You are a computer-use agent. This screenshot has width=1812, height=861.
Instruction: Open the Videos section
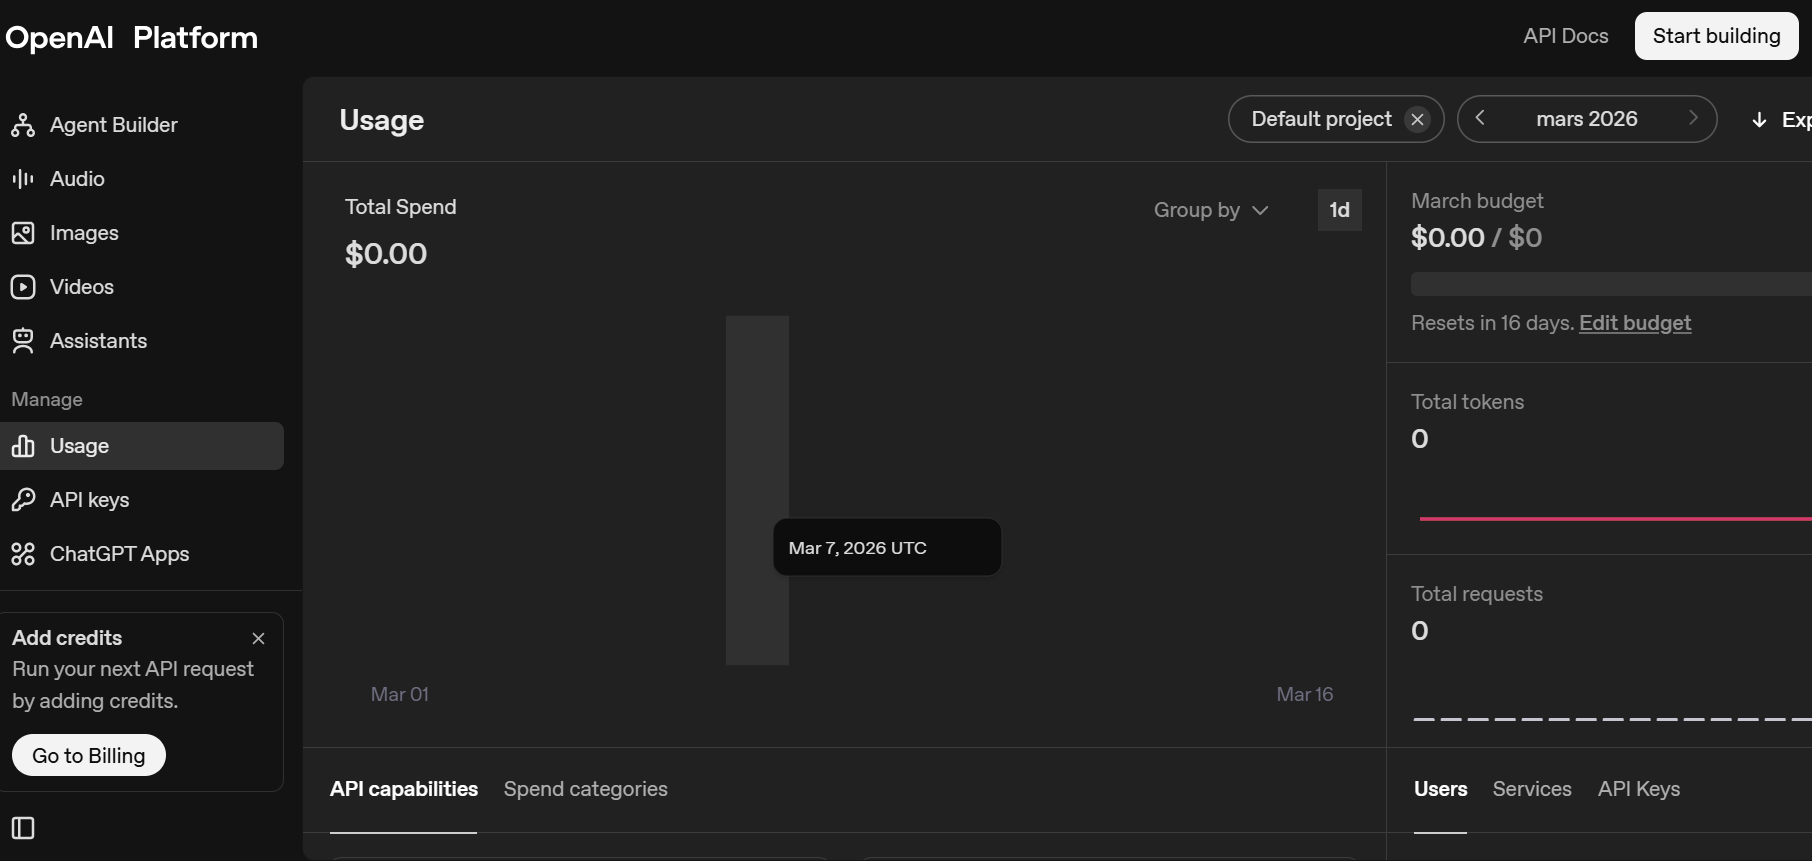pos(142,287)
